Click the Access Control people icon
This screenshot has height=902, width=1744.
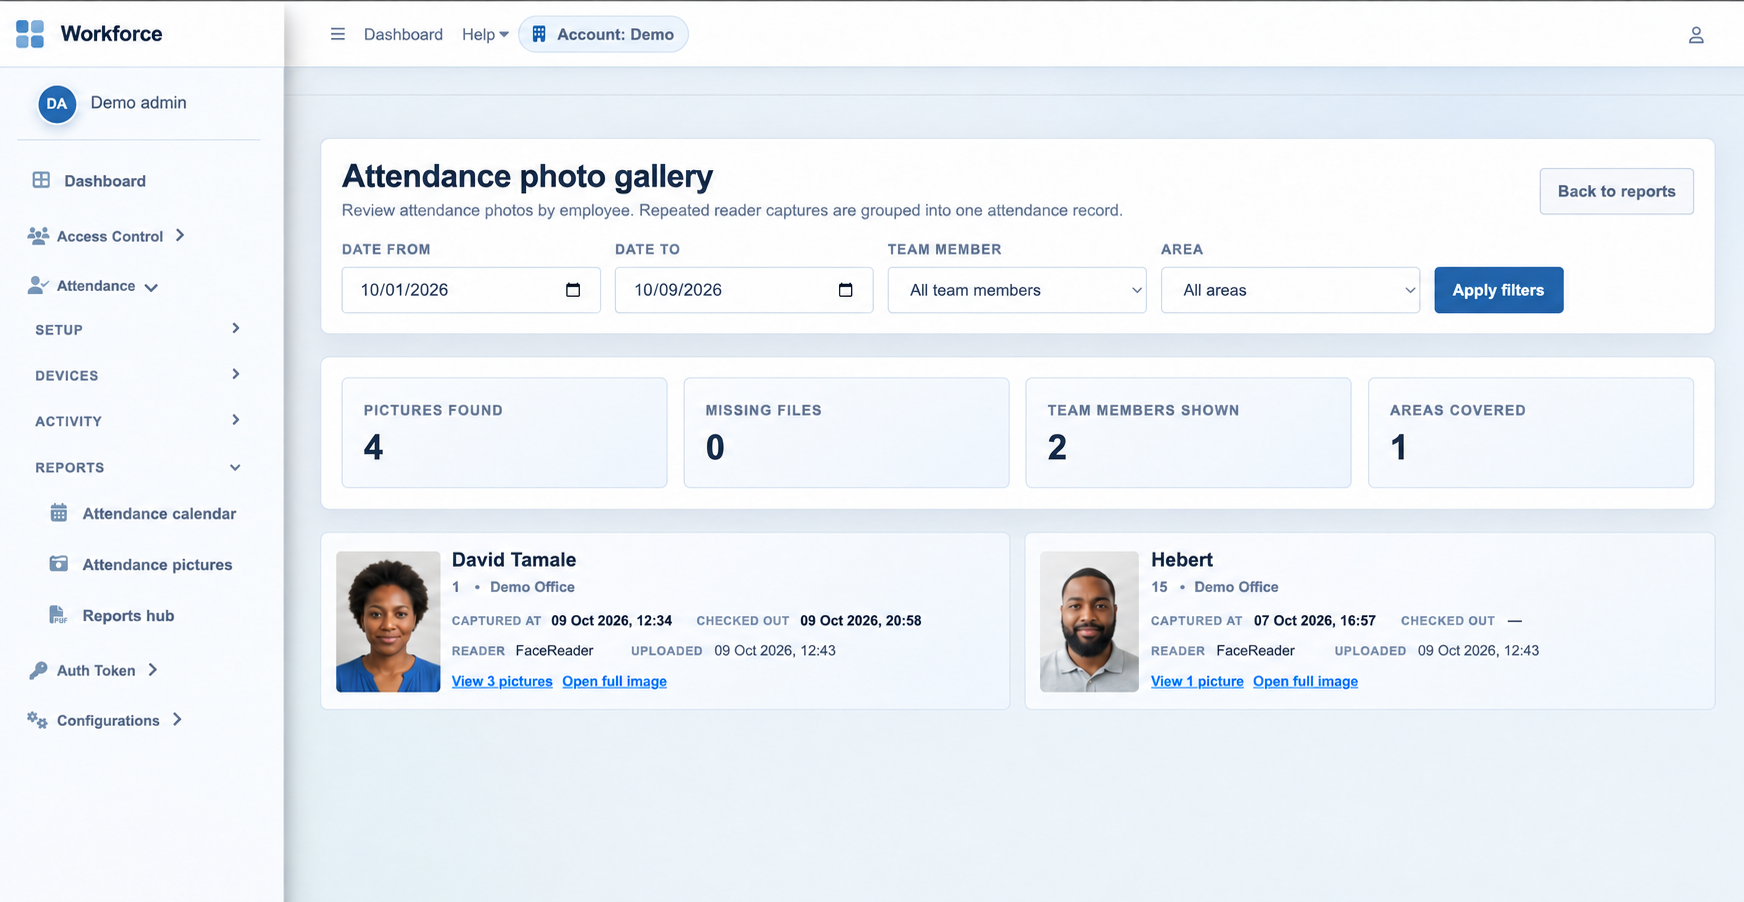(38, 236)
